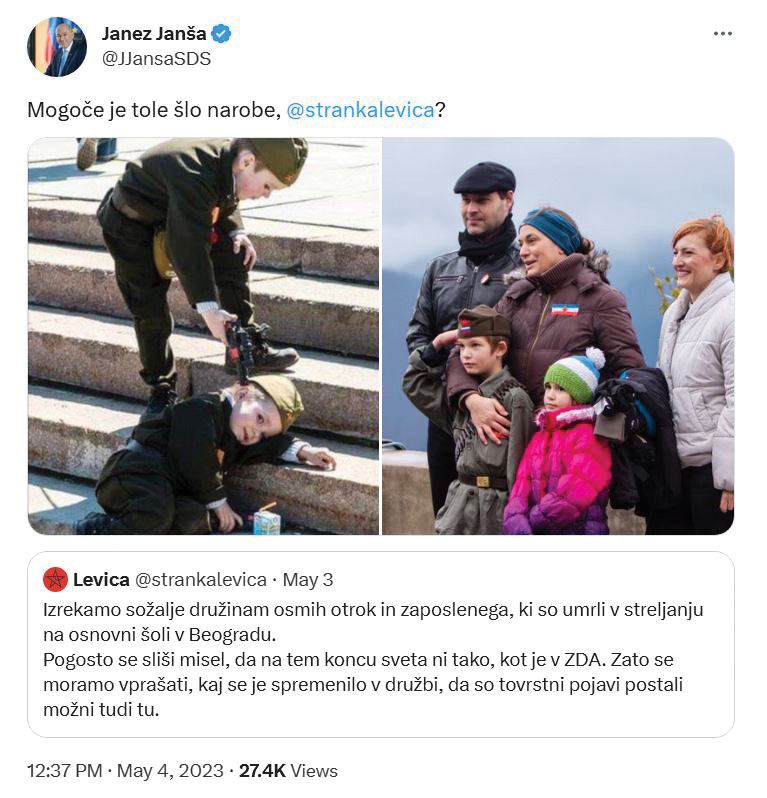Click the Levica name in quoted tweet
Screen dimensions: 767x798
coord(101,580)
